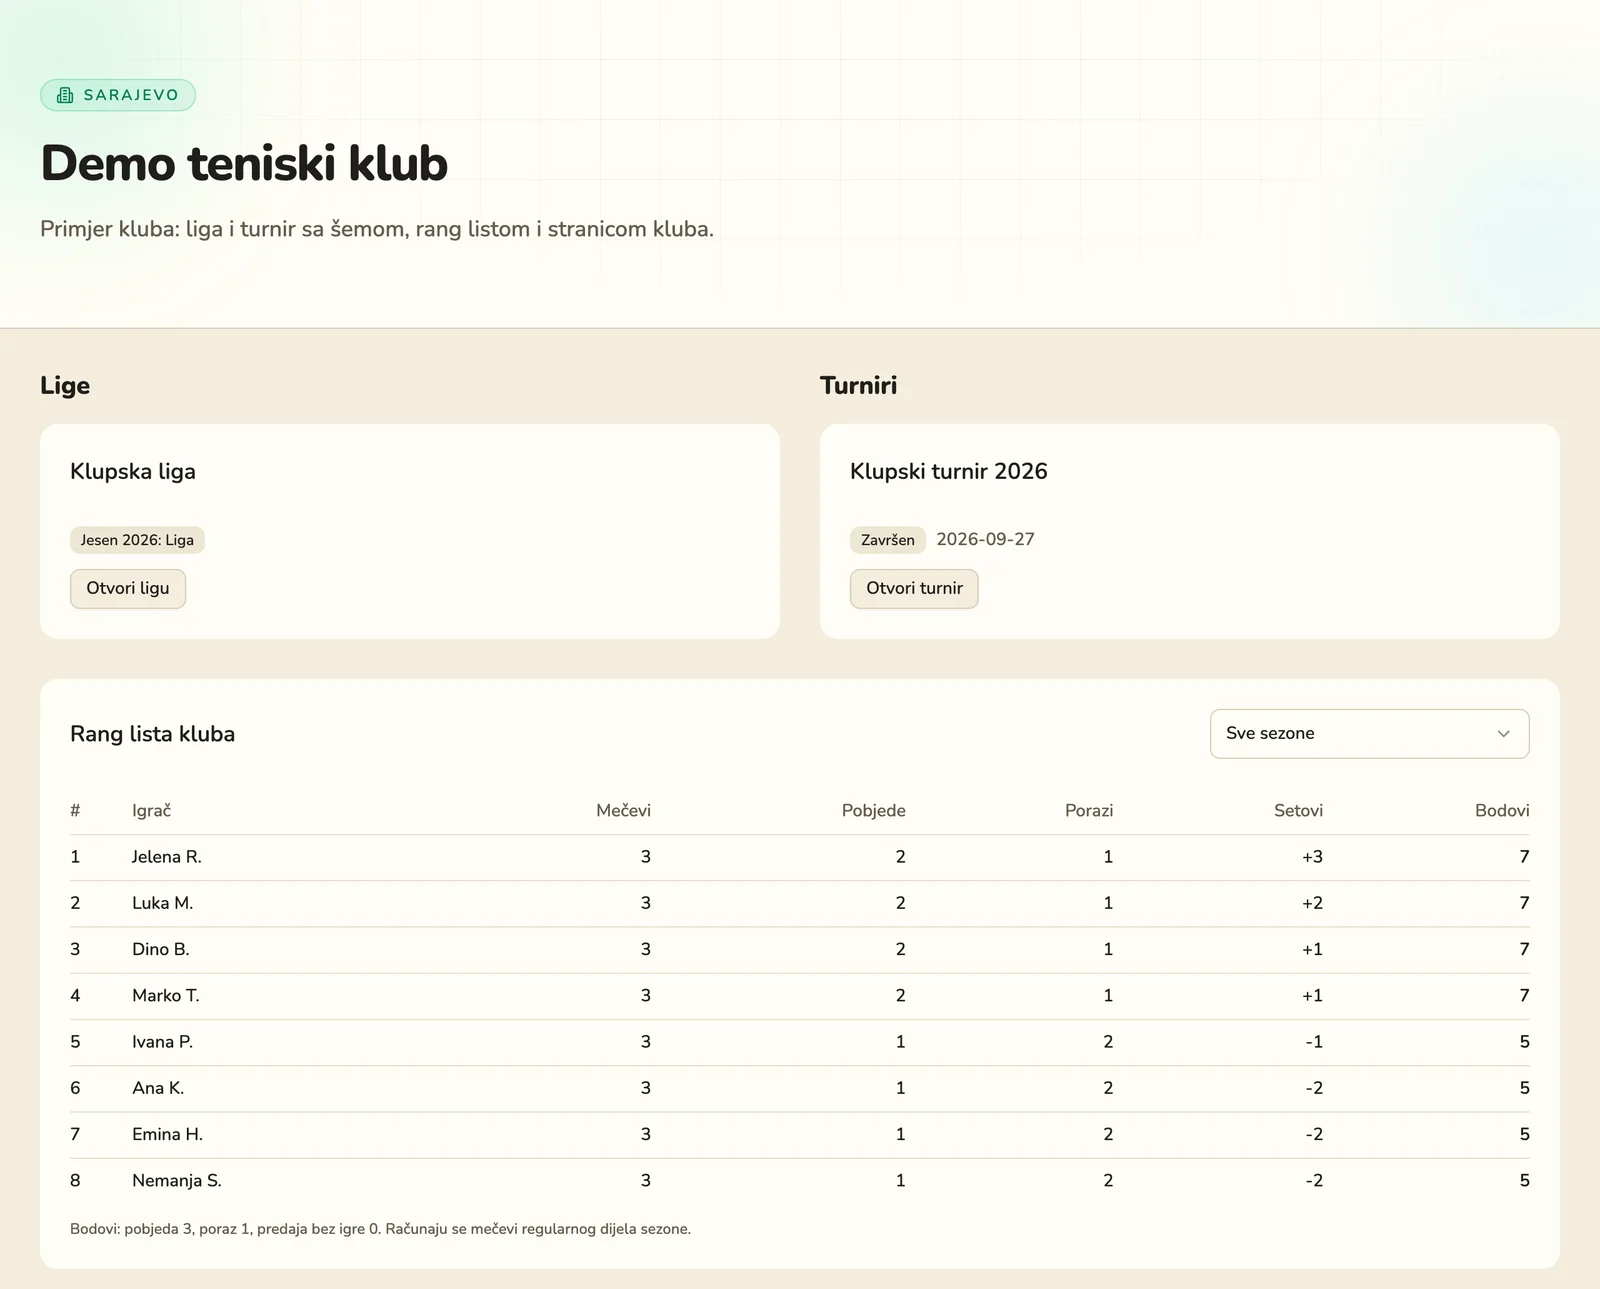The image size is (1600, 1289).
Task: Click the Demo teniski klub heading
Action: [x=244, y=163]
